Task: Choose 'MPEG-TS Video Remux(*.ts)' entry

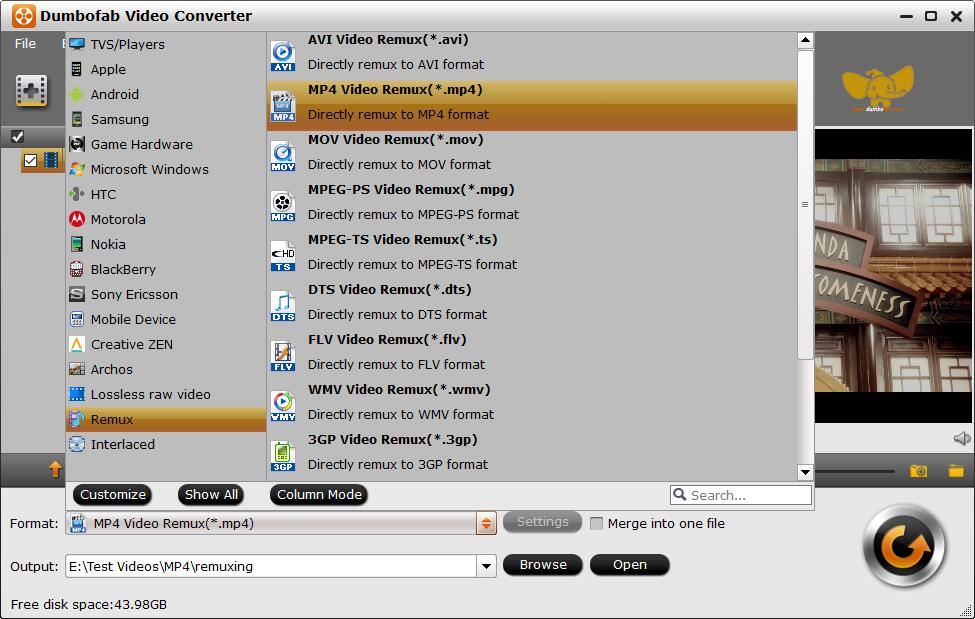Action: [x=532, y=256]
